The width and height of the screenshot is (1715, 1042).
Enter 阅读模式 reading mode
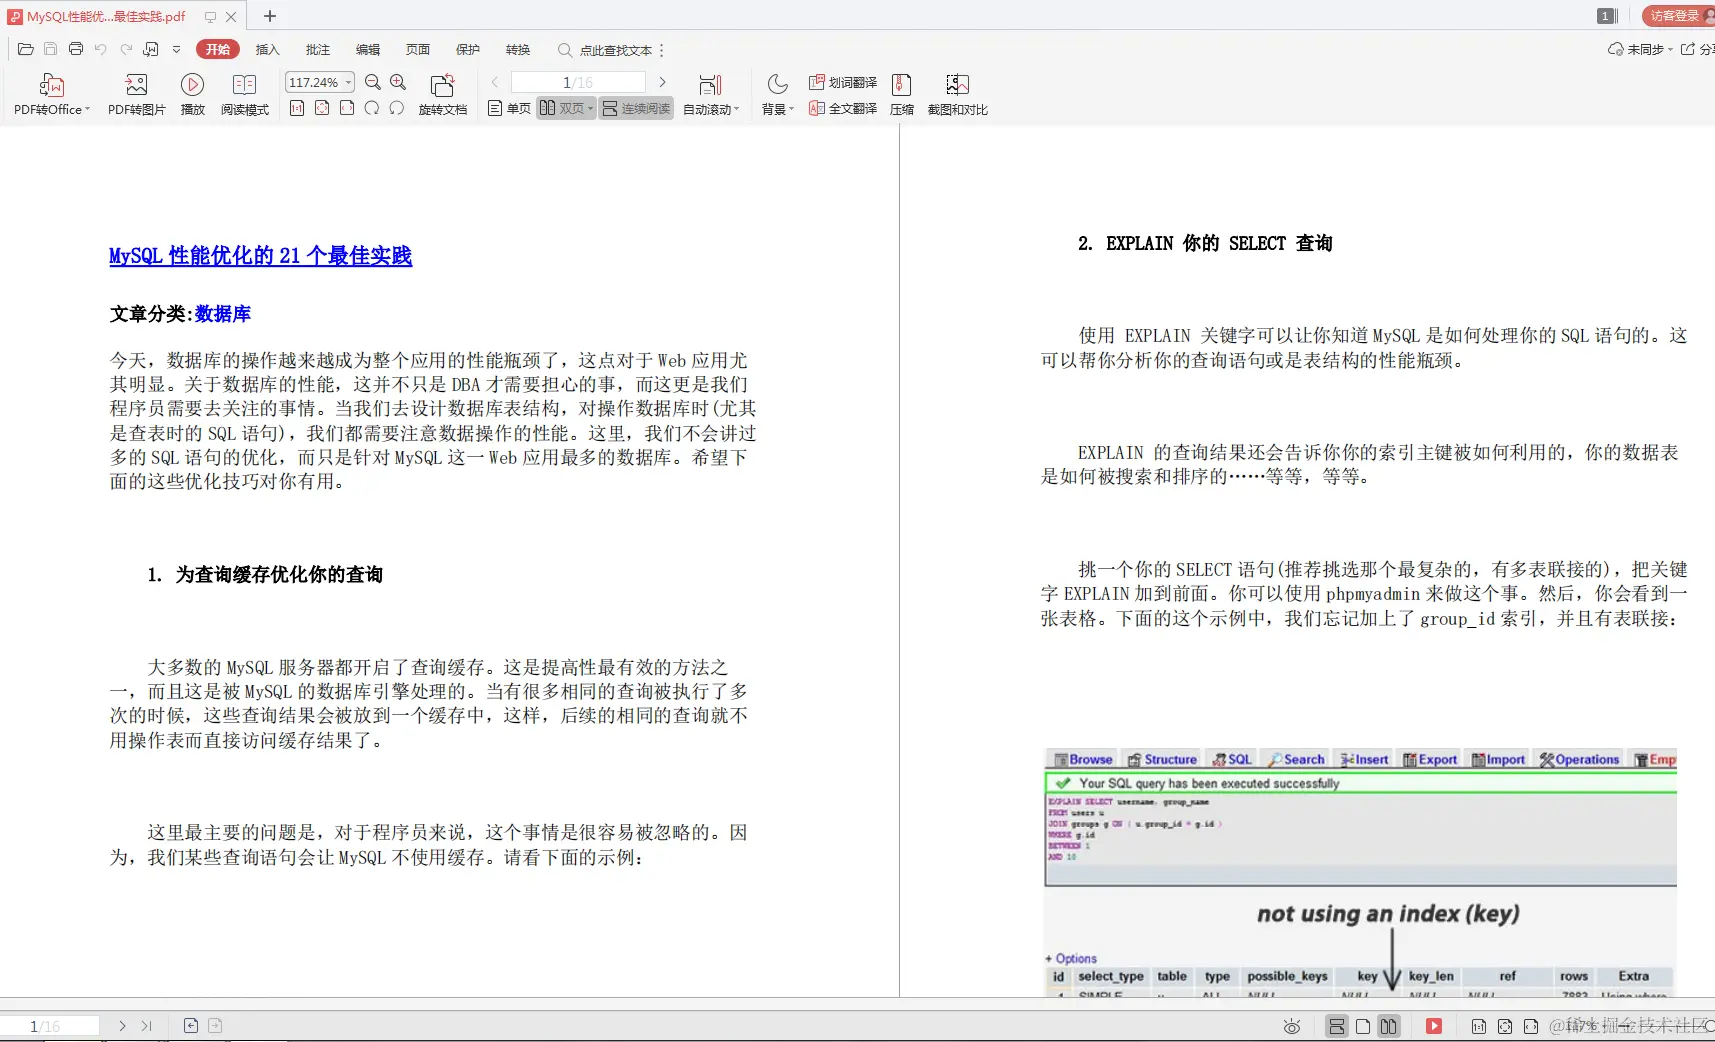(243, 93)
